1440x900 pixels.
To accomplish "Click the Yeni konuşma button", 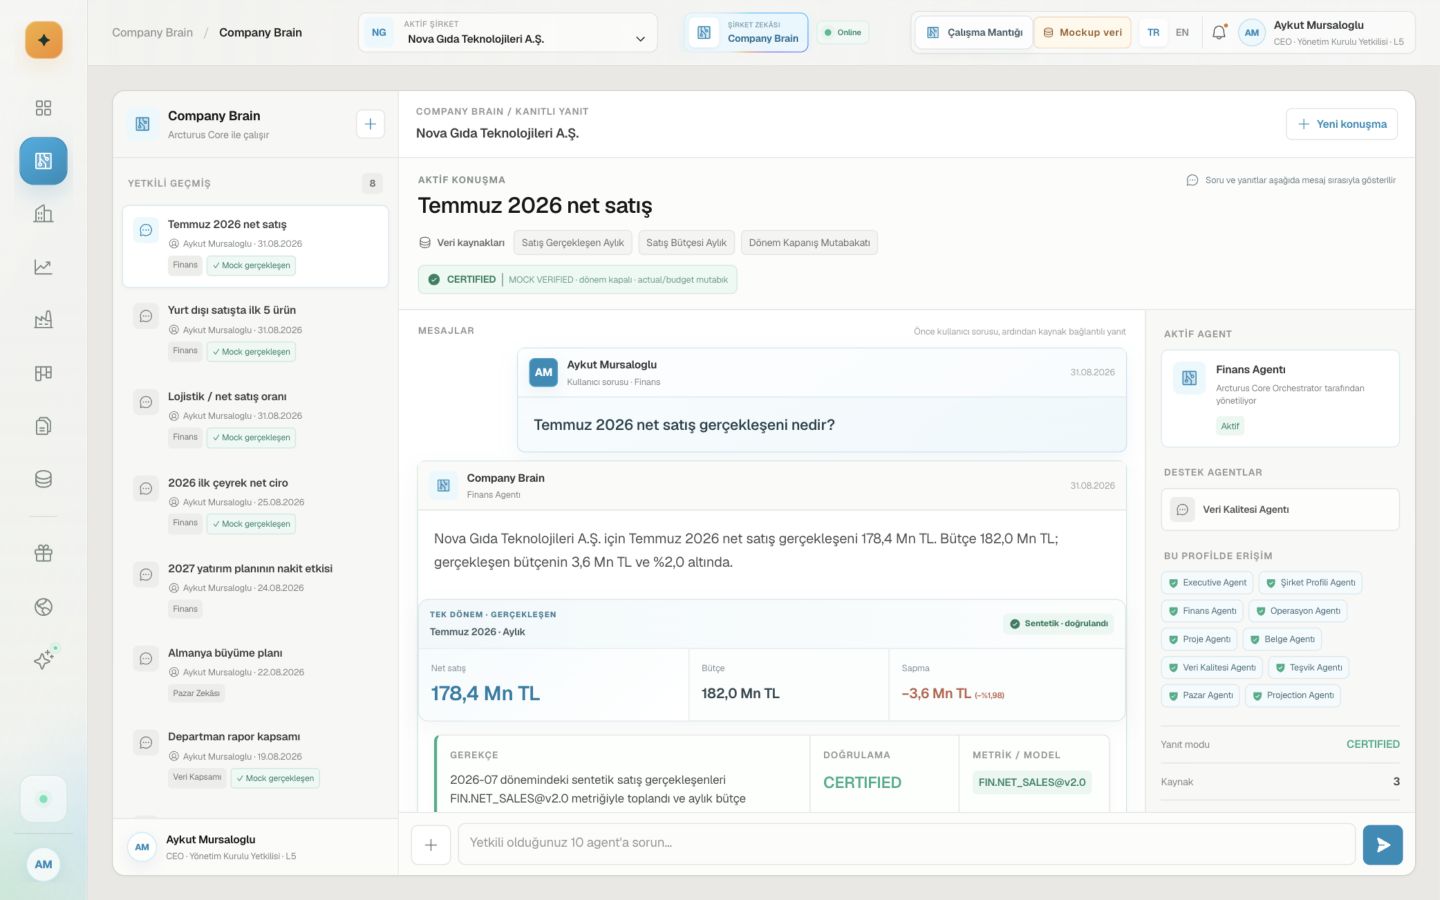I will click(1342, 124).
